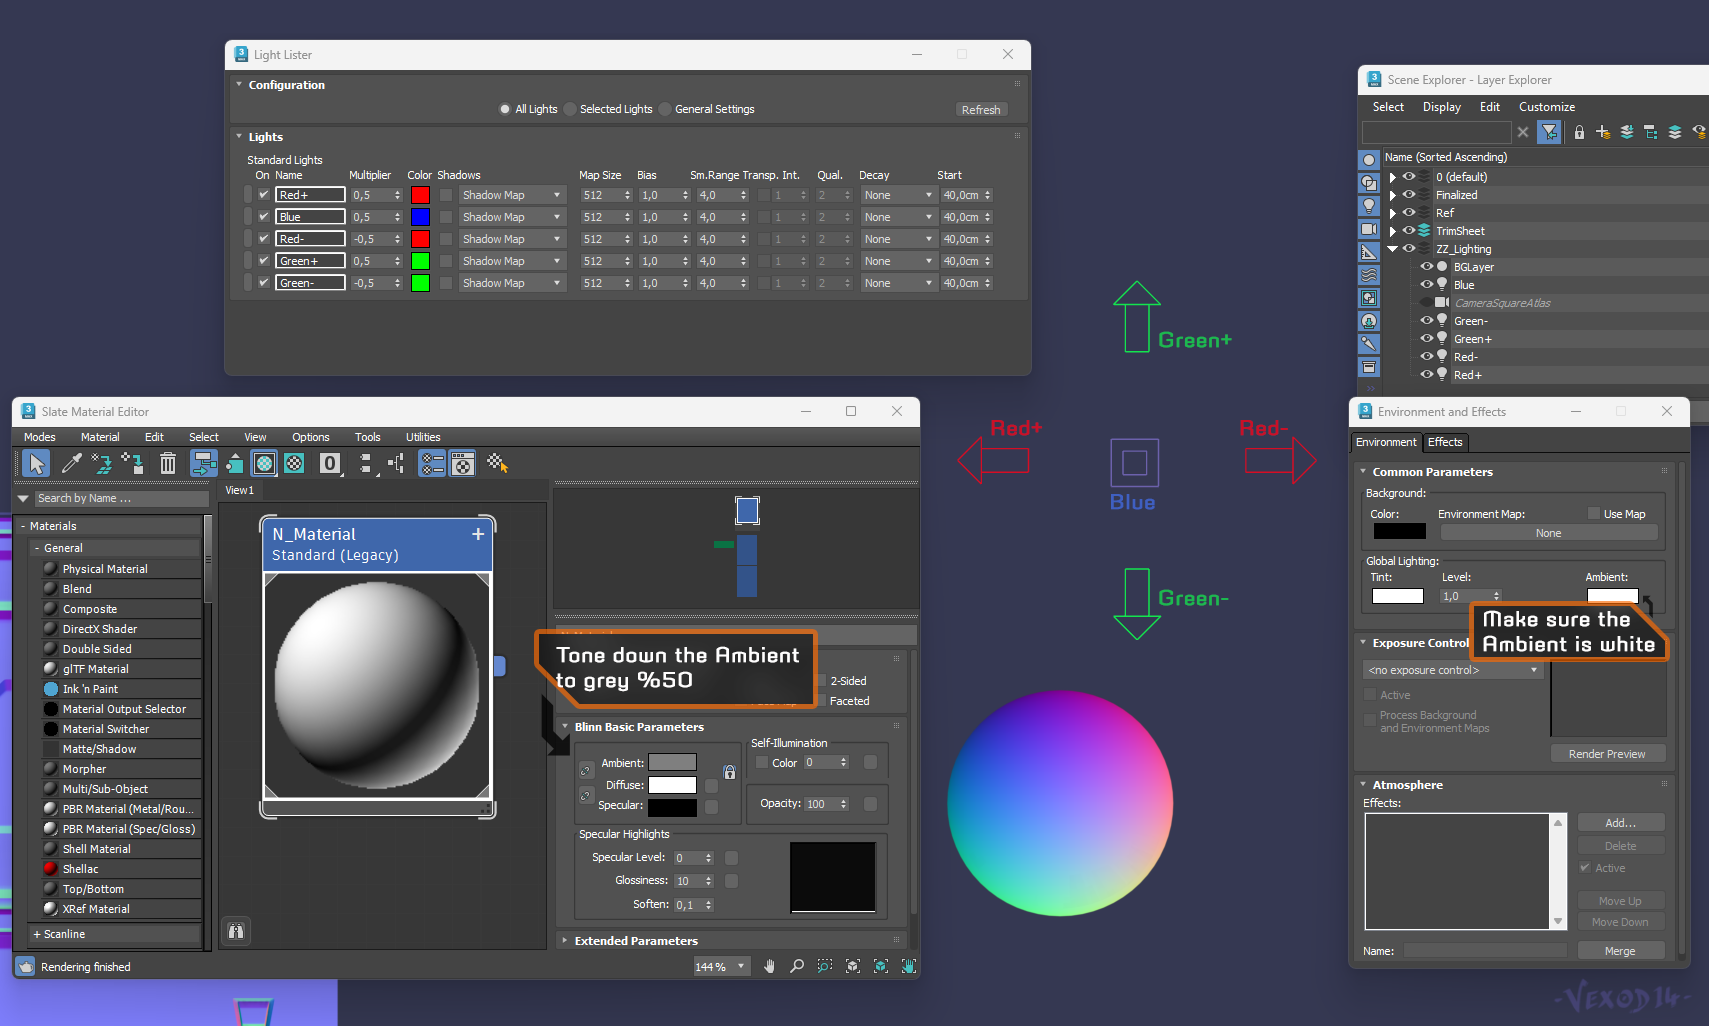The width and height of the screenshot is (1709, 1026).
Task: Collapse the ZZ_Lighting layer tree
Action: tap(1392, 249)
